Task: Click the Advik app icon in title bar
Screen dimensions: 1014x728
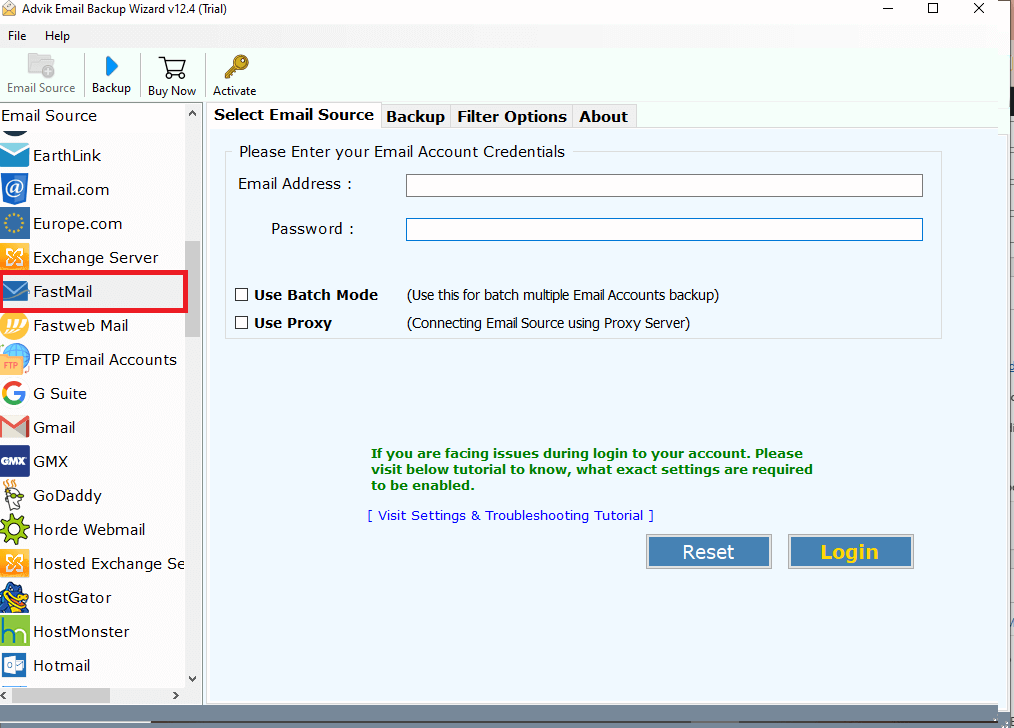Action: (x=9, y=9)
